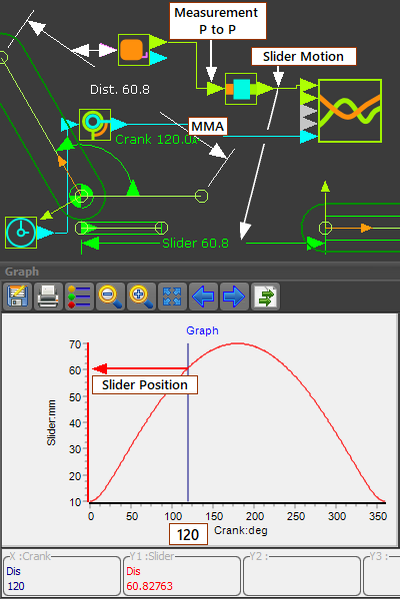
Task: Click the Y1 Slider value 60.82763
Action: click(x=149, y=586)
